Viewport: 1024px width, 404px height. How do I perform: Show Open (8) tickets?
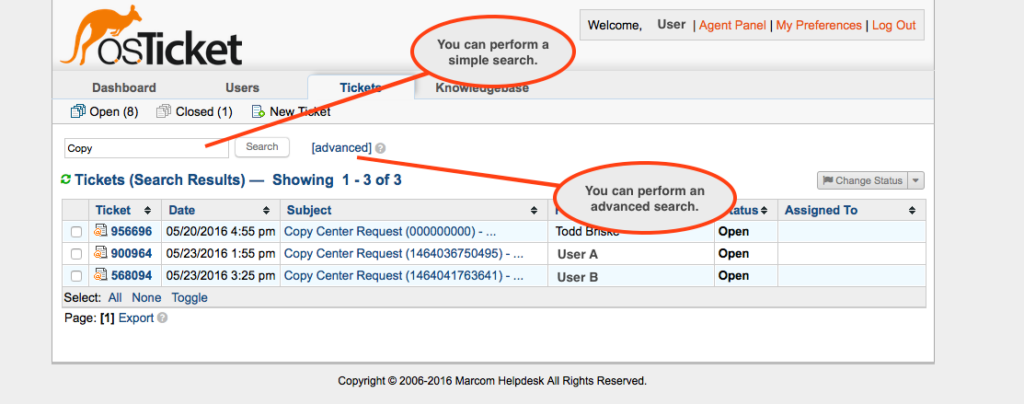pyautogui.click(x=104, y=112)
